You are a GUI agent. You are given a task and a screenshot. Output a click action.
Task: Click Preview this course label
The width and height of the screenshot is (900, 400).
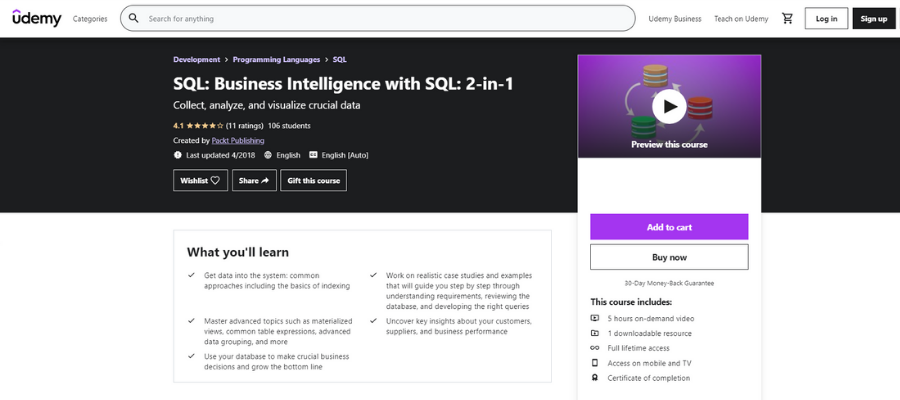(x=669, y=145)
